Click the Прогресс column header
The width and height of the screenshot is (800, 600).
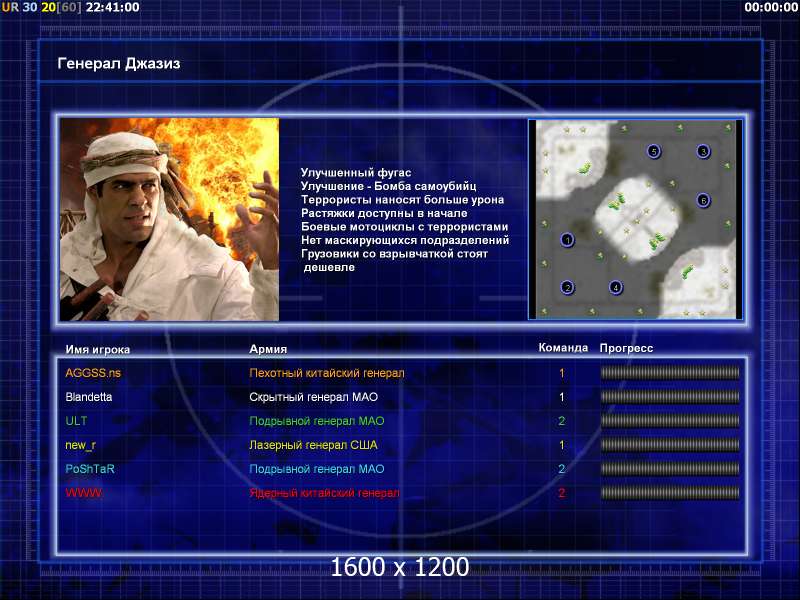tap(626, 348)
